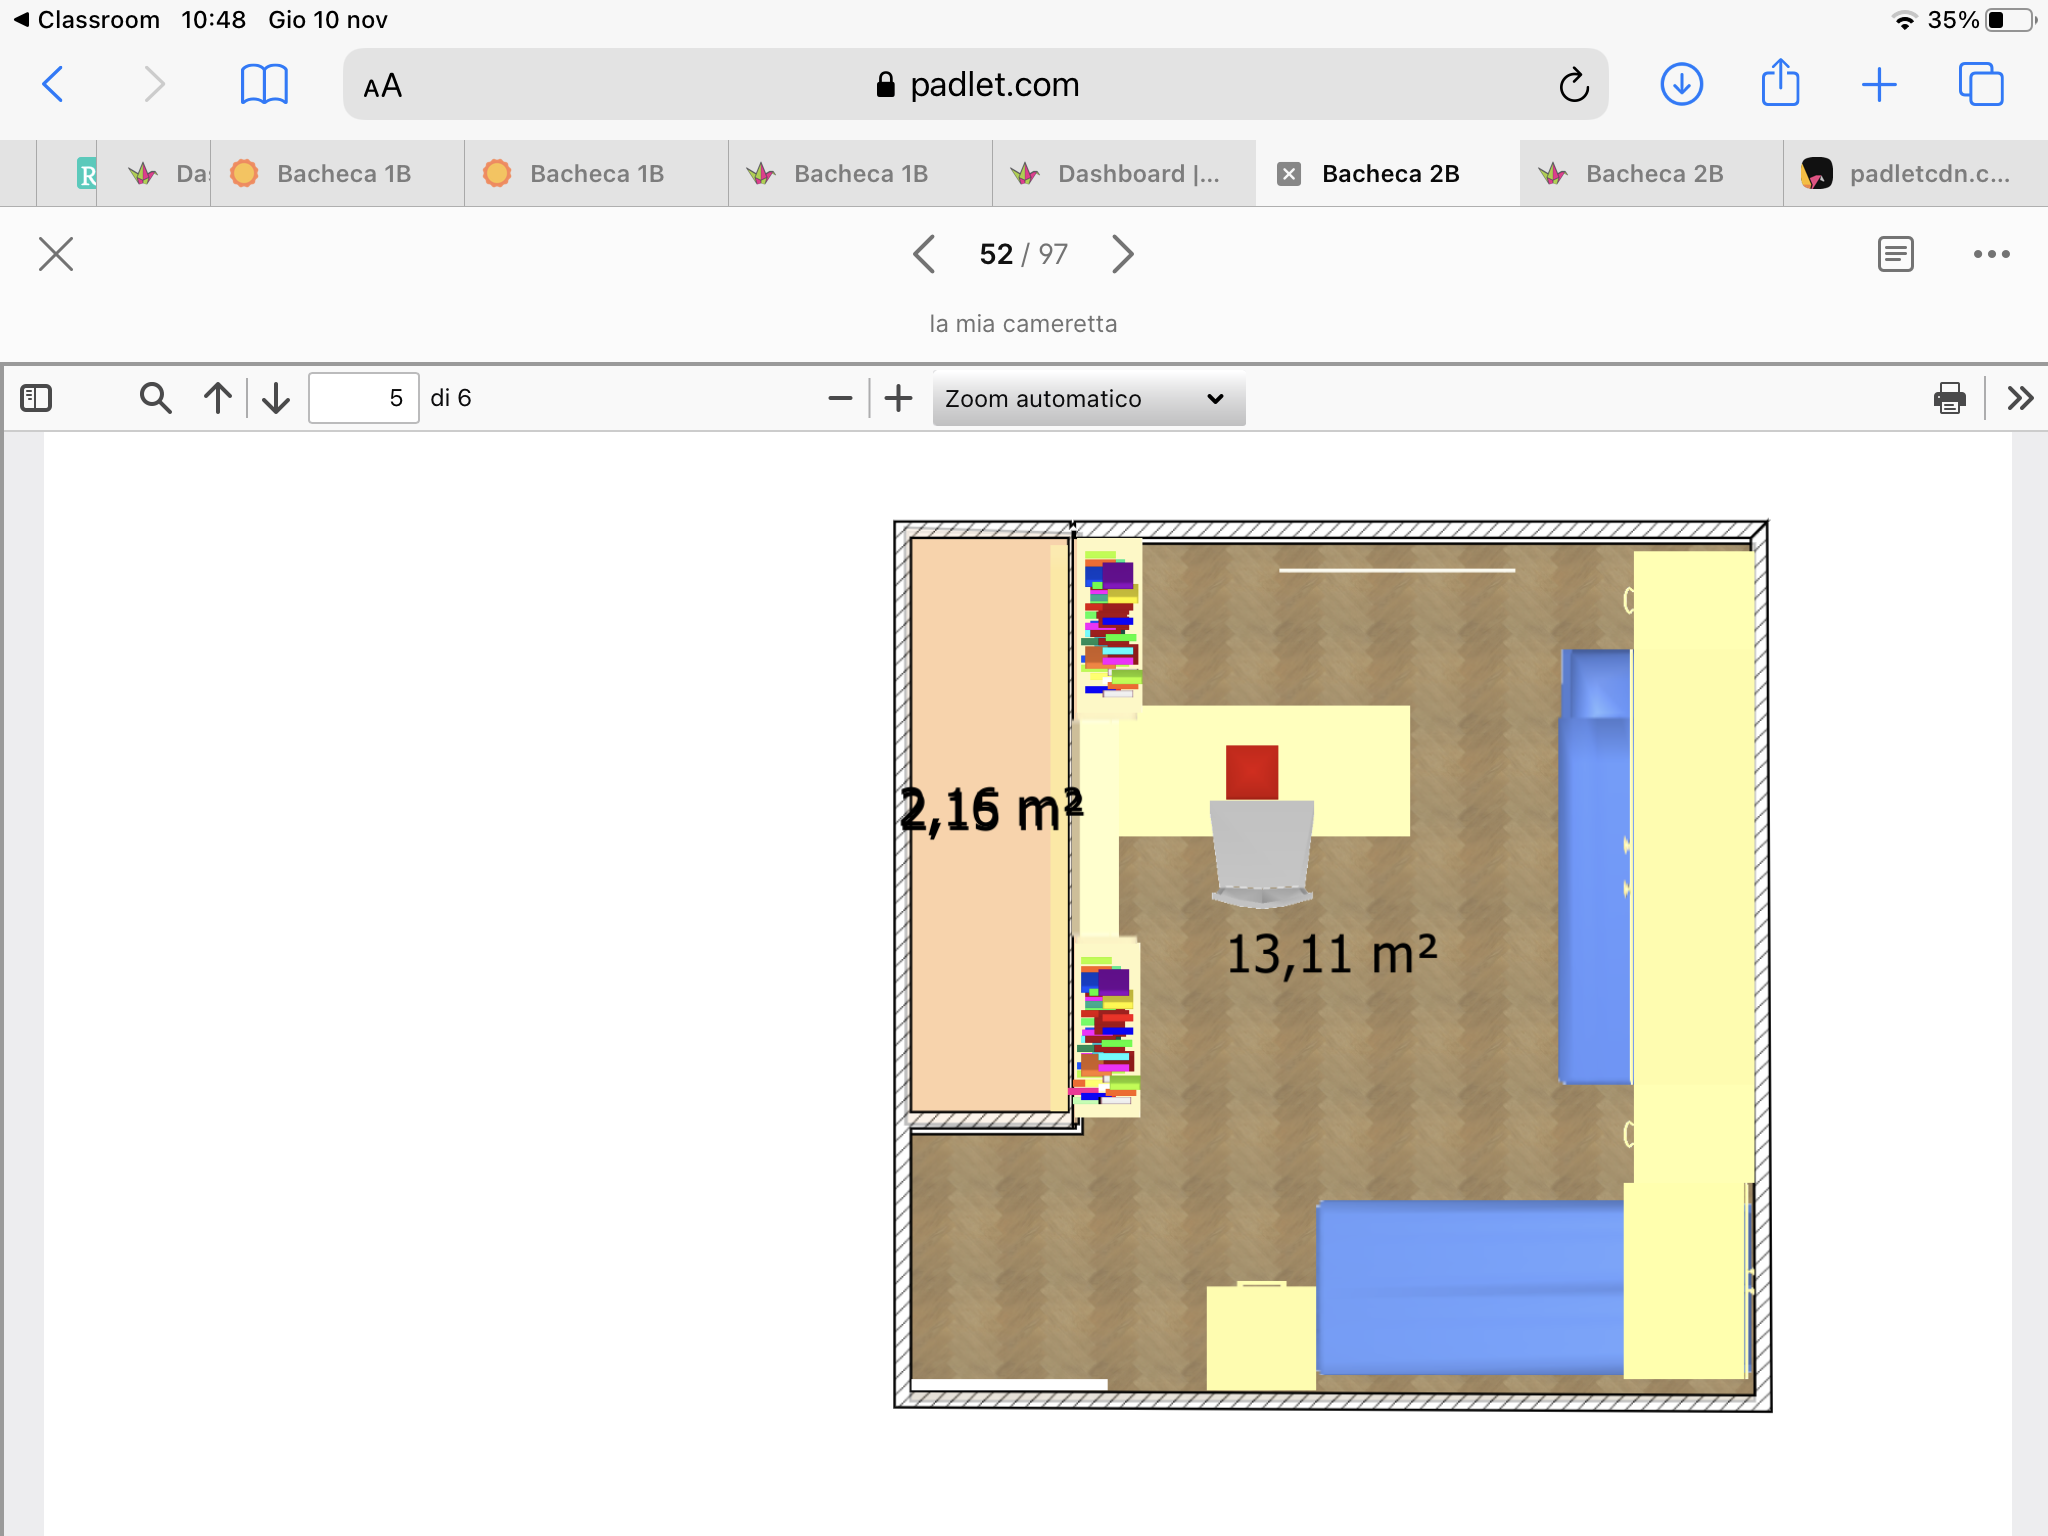Tap the Safari reload button
This screenshot has height=1536, width=2048.
pos(1573,85)
